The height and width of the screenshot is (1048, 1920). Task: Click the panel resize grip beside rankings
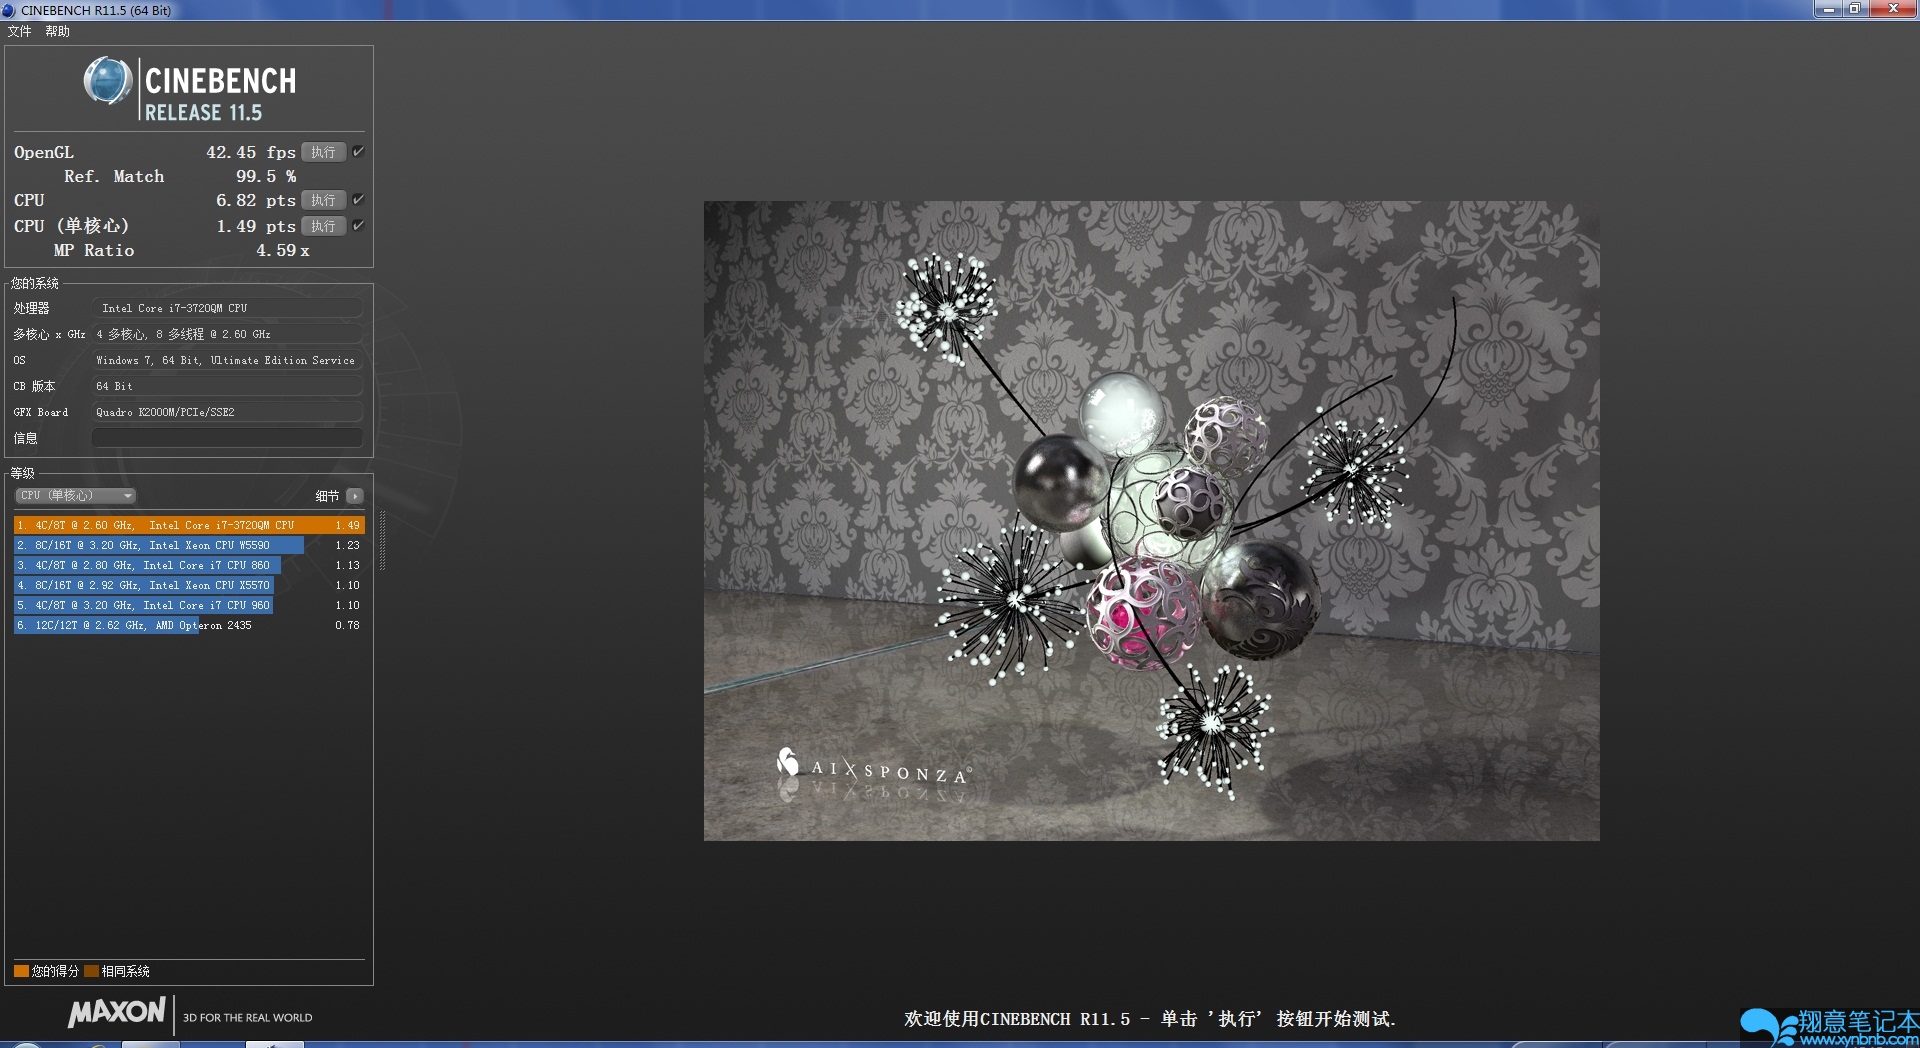click(382, 540)
